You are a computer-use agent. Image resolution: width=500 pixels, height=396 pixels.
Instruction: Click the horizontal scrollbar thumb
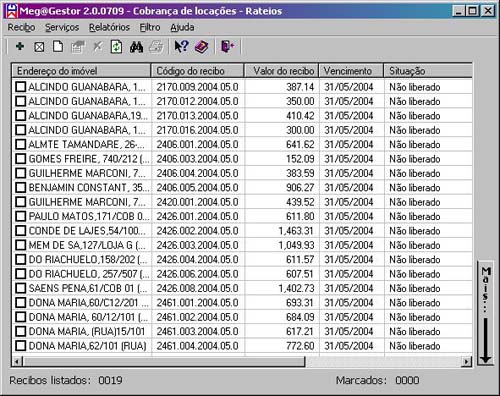coord(164,361)
